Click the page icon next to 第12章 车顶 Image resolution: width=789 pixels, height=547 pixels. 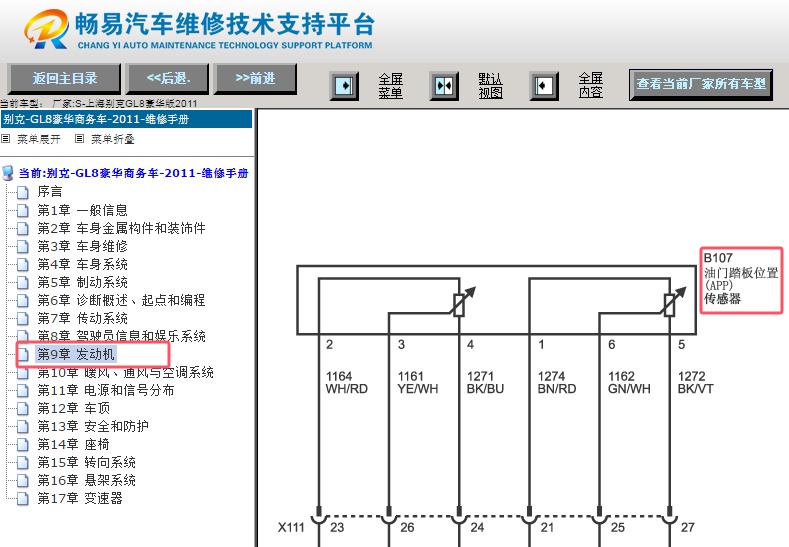pyautogui.click(x=23, y=409)
